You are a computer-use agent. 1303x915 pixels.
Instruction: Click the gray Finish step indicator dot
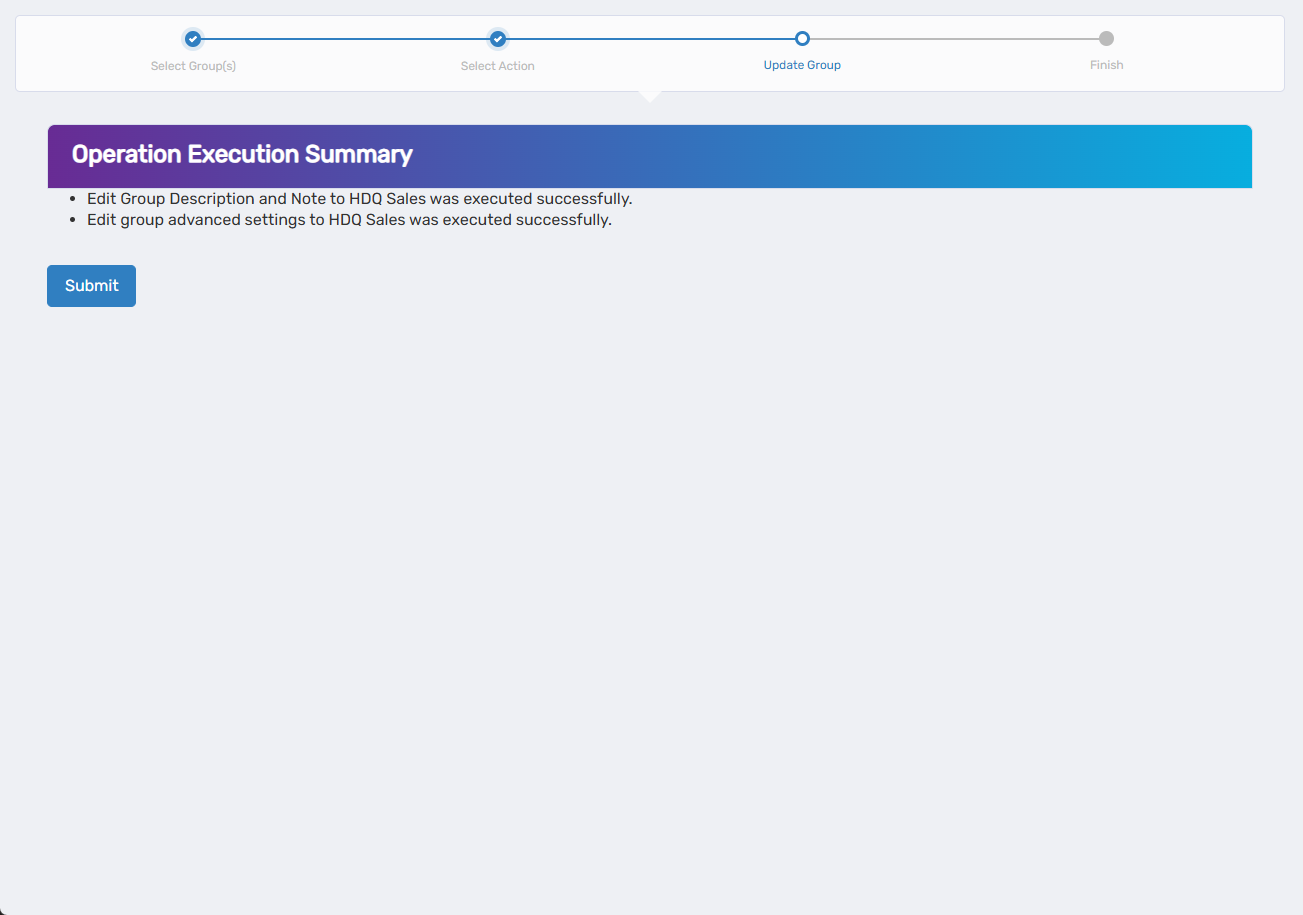click(x=1106, y=38)
